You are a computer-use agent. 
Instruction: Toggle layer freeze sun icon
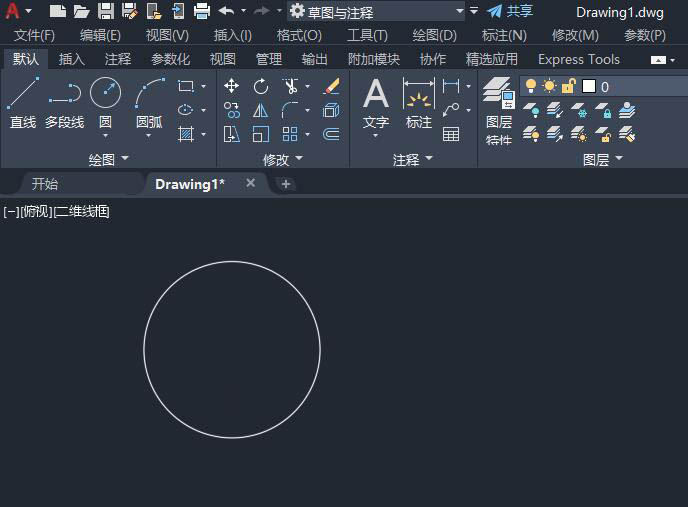coord(549,87)
